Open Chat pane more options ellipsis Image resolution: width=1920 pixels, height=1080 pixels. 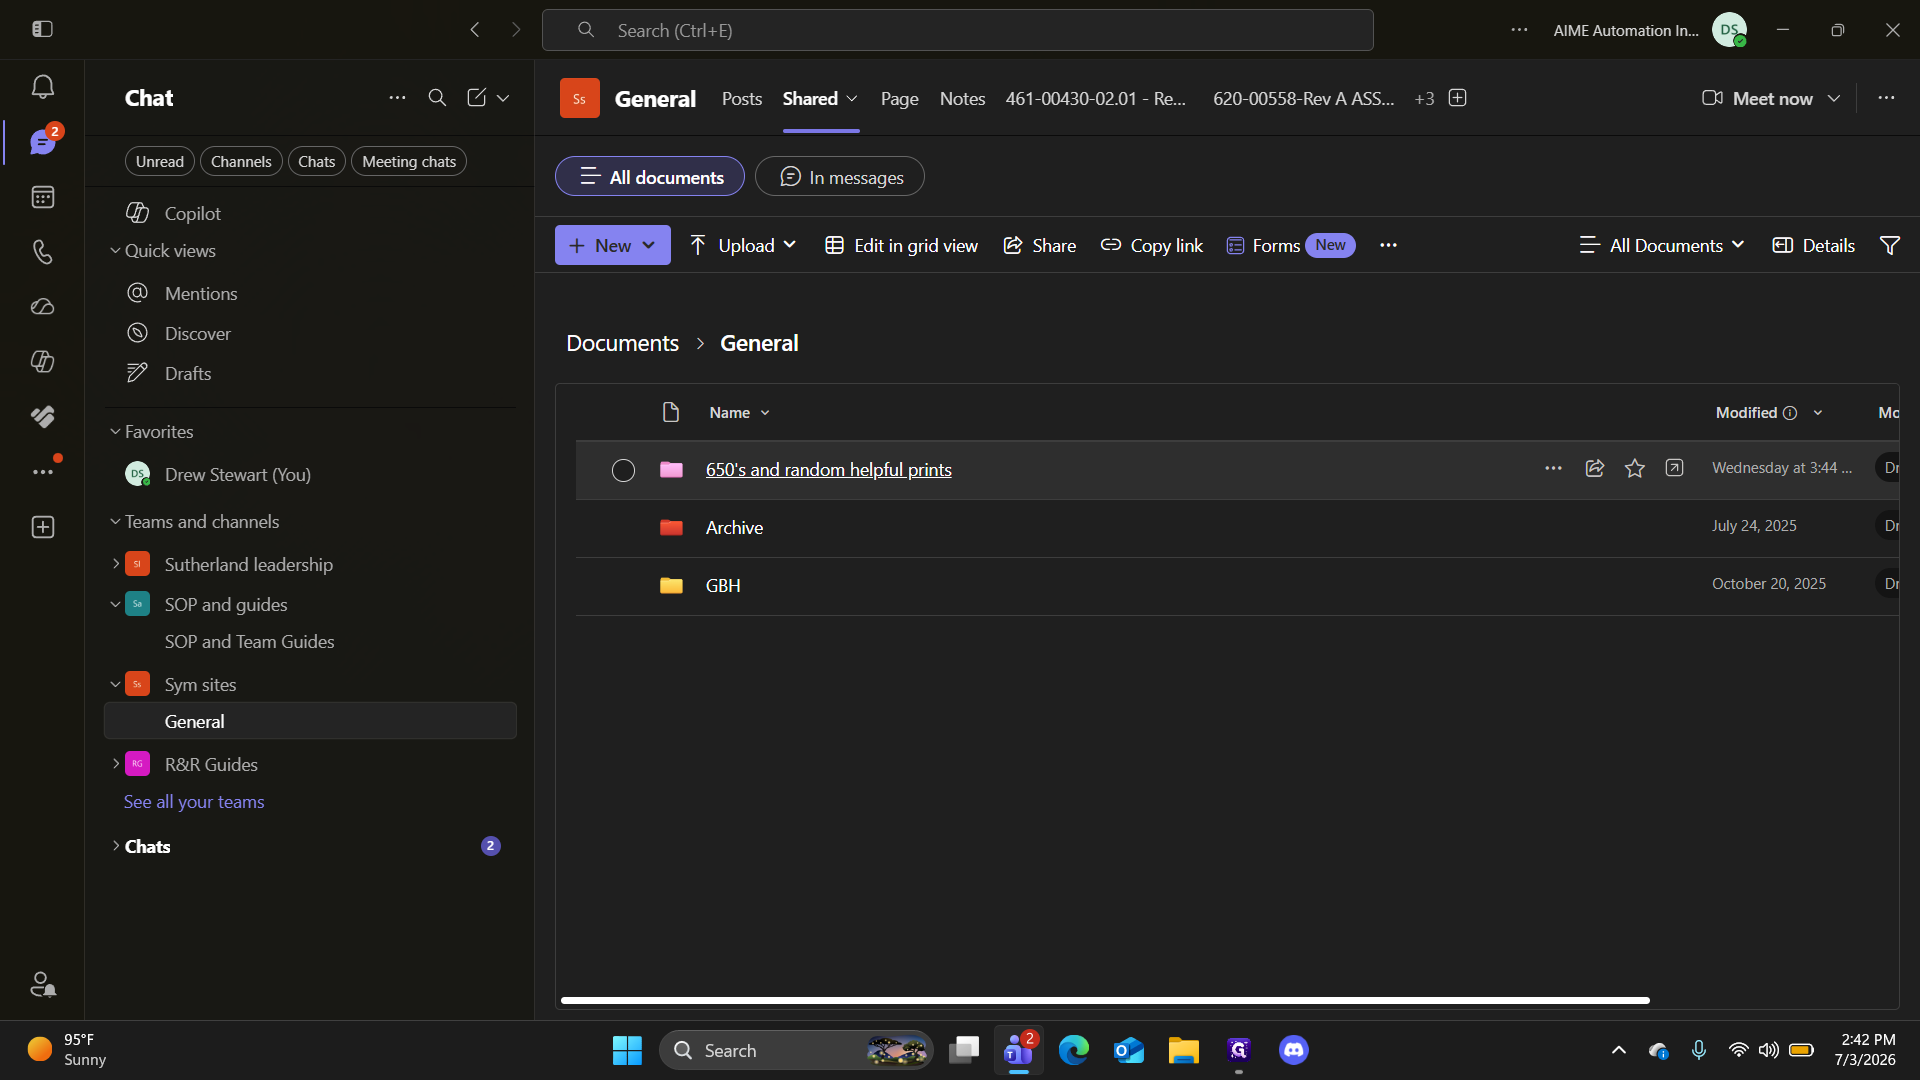click(x=397, y=98)
